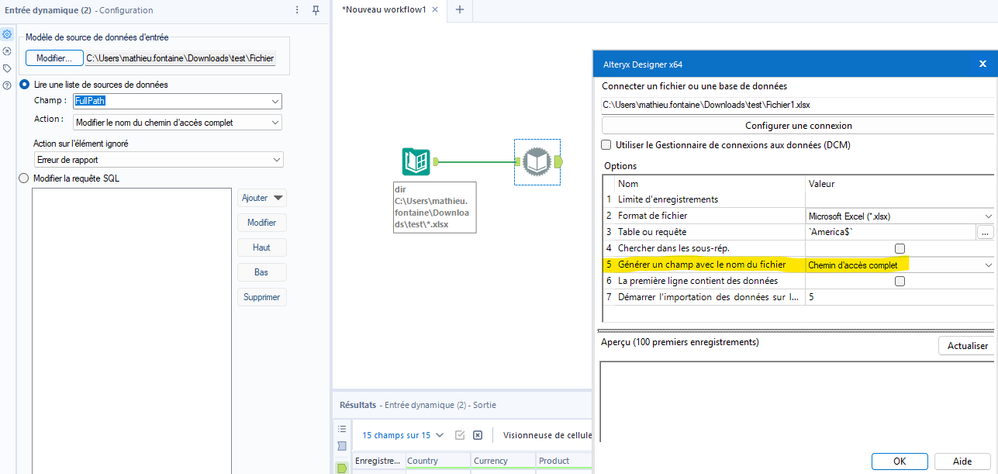Select the Product column header in Results

click(563, 461)
